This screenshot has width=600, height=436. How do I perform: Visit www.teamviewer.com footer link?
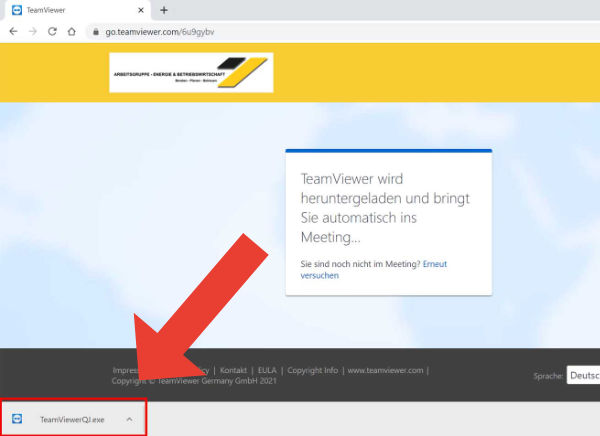[385, 370]
